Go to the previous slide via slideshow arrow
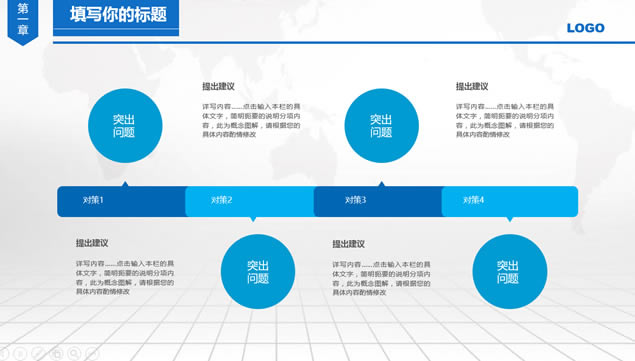 click(x=2, y=354)
